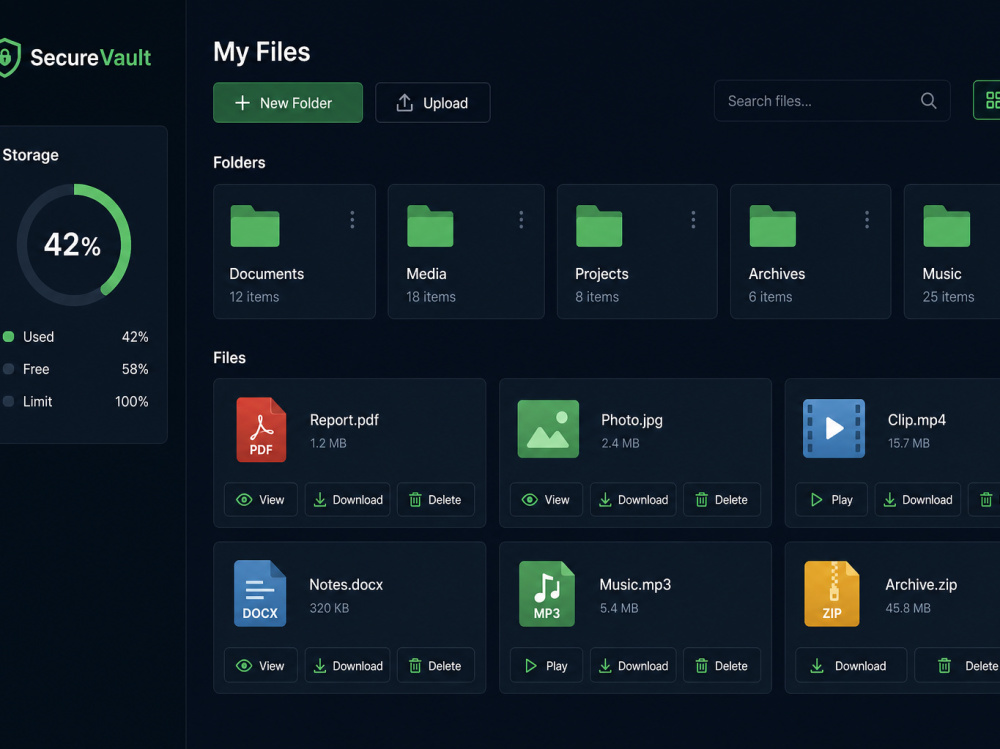Download Archive.zip
The width and height of the screenshot is (1000, 749).
tap(851, 665)
